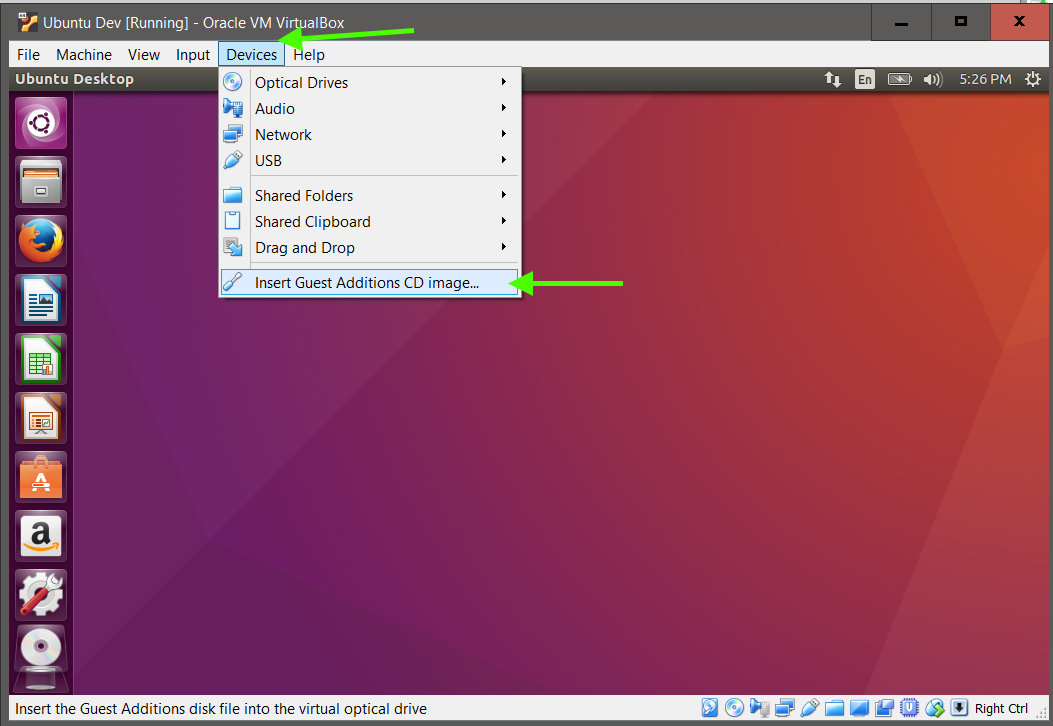Click the USB plug menu icon

232,161
